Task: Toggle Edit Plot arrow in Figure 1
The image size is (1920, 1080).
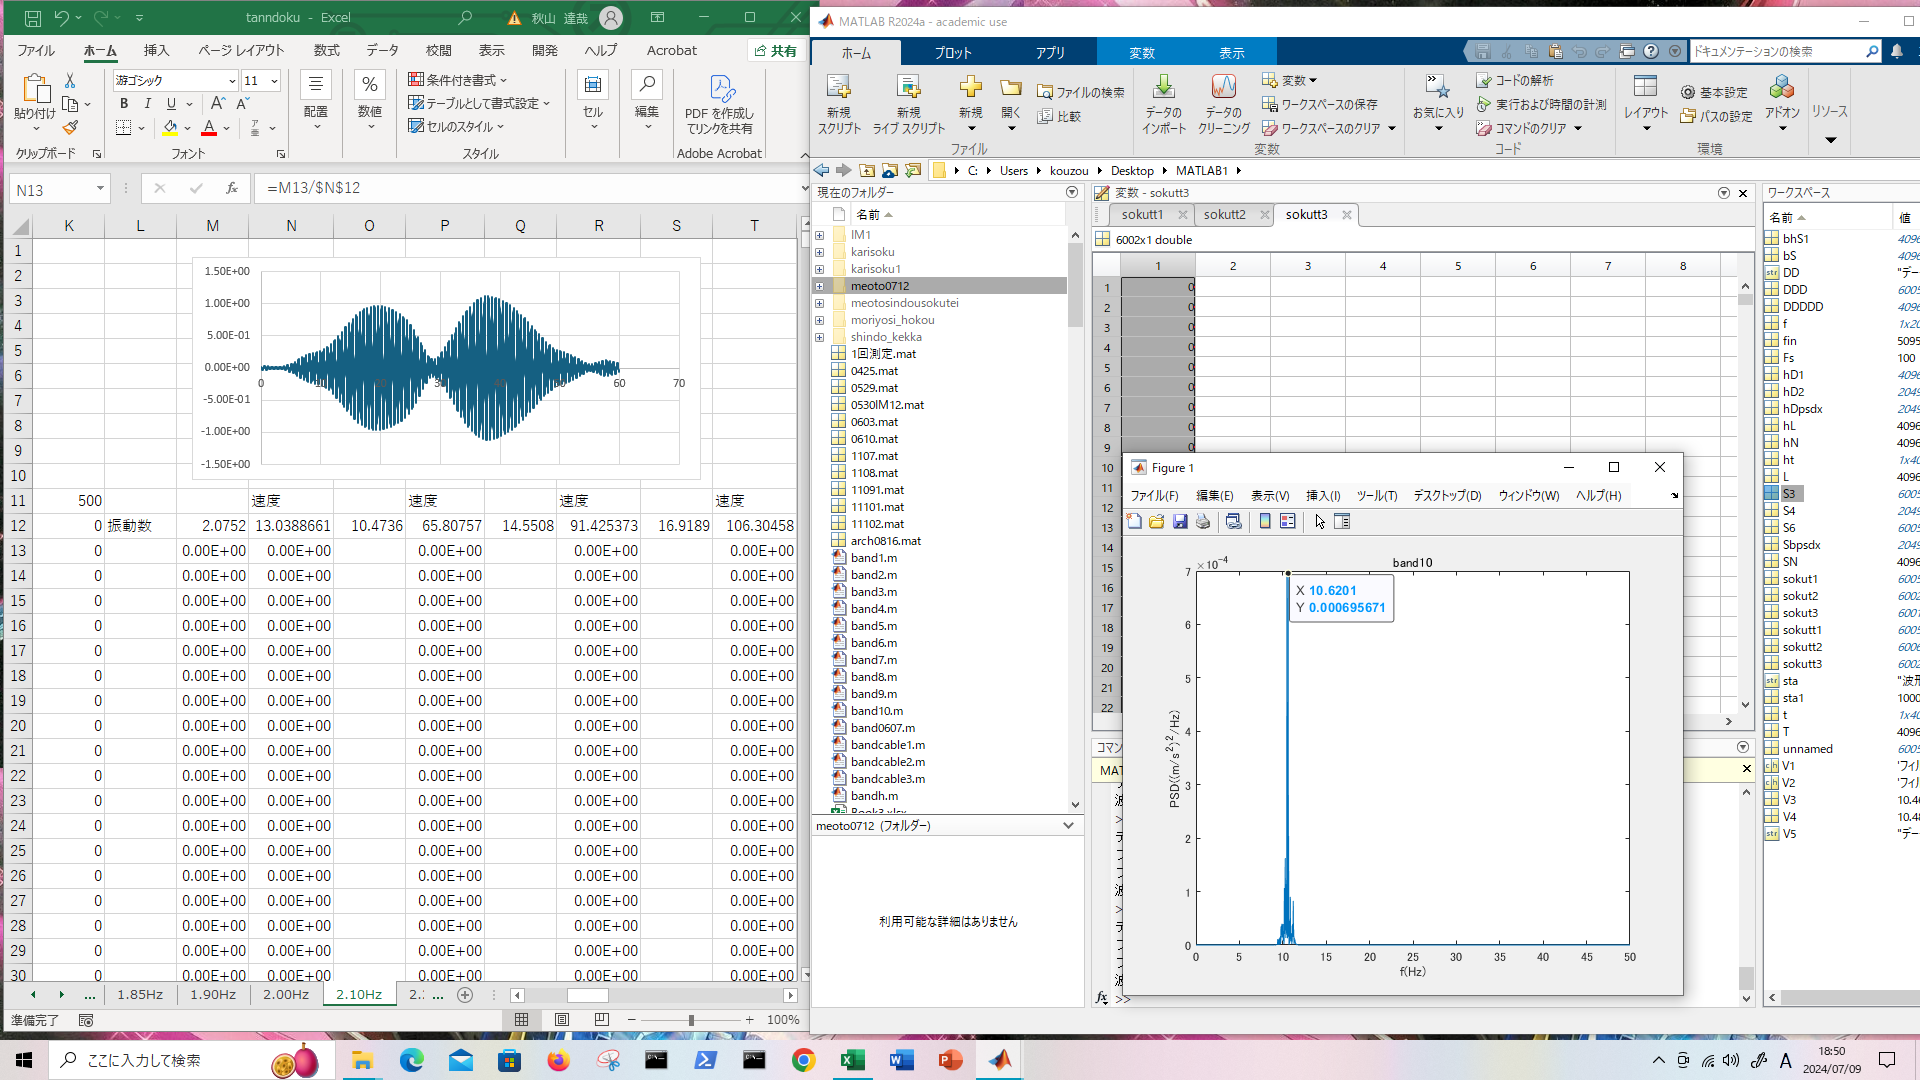Action: [x=1320, y=521]
